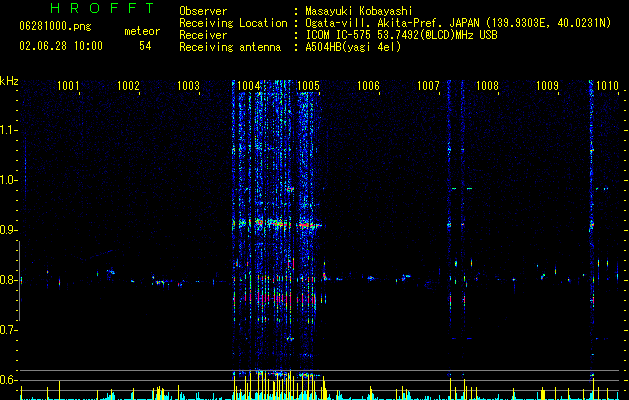Screen dimensions: 629x400
Task: Click the Observer label
Action: point(203,11)
